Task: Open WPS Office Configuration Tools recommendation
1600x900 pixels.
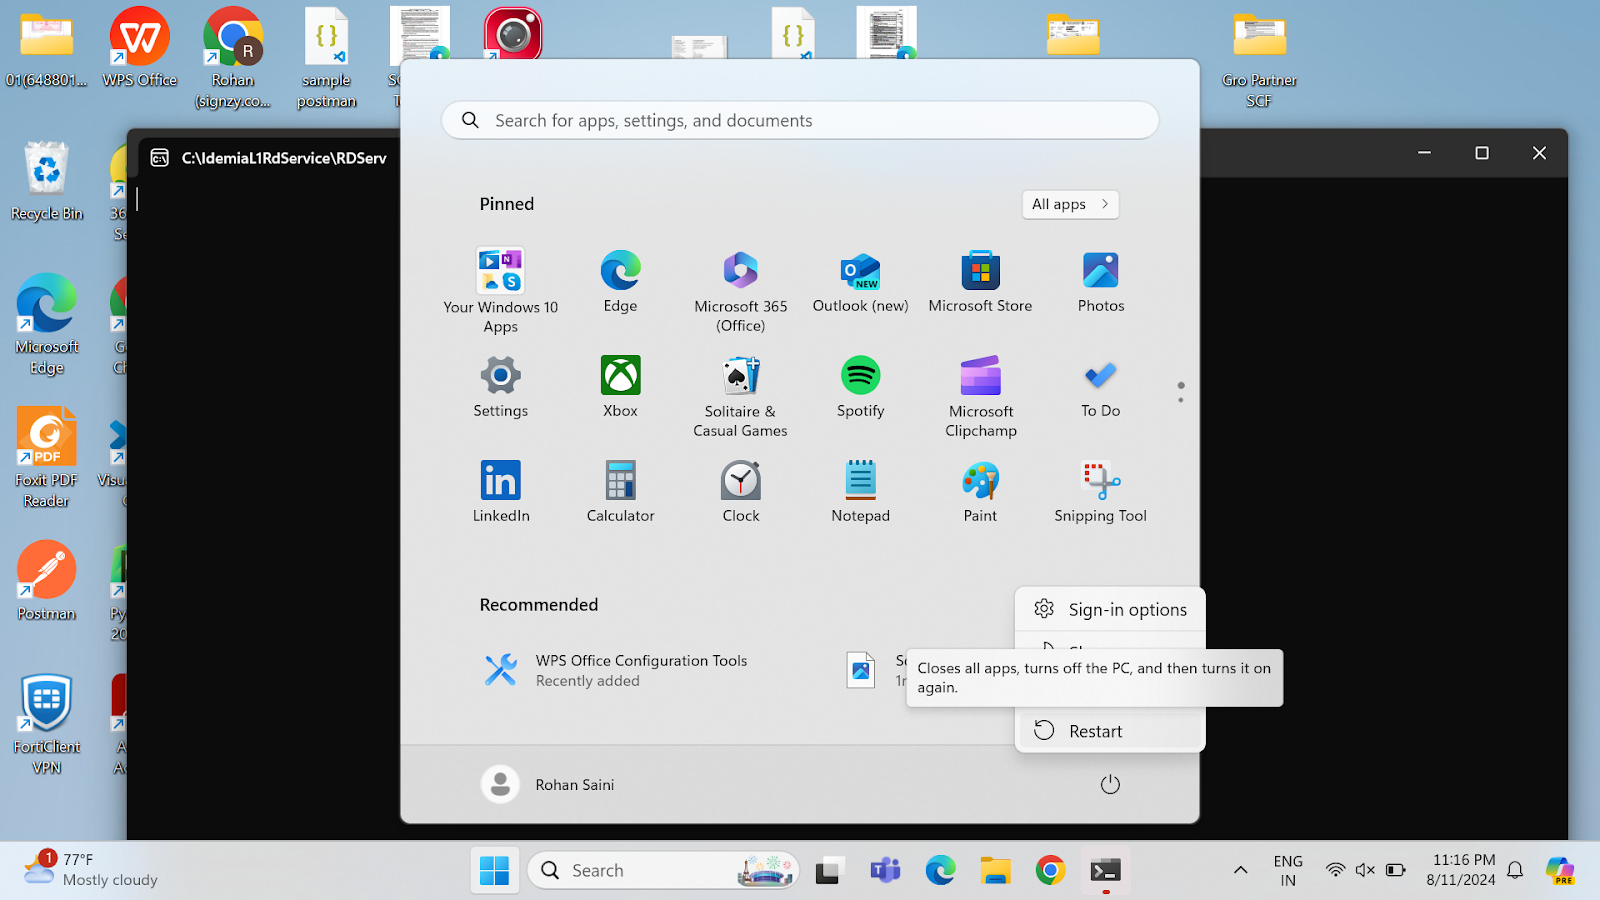Action: pyautogui.click(x=616, y=670)
